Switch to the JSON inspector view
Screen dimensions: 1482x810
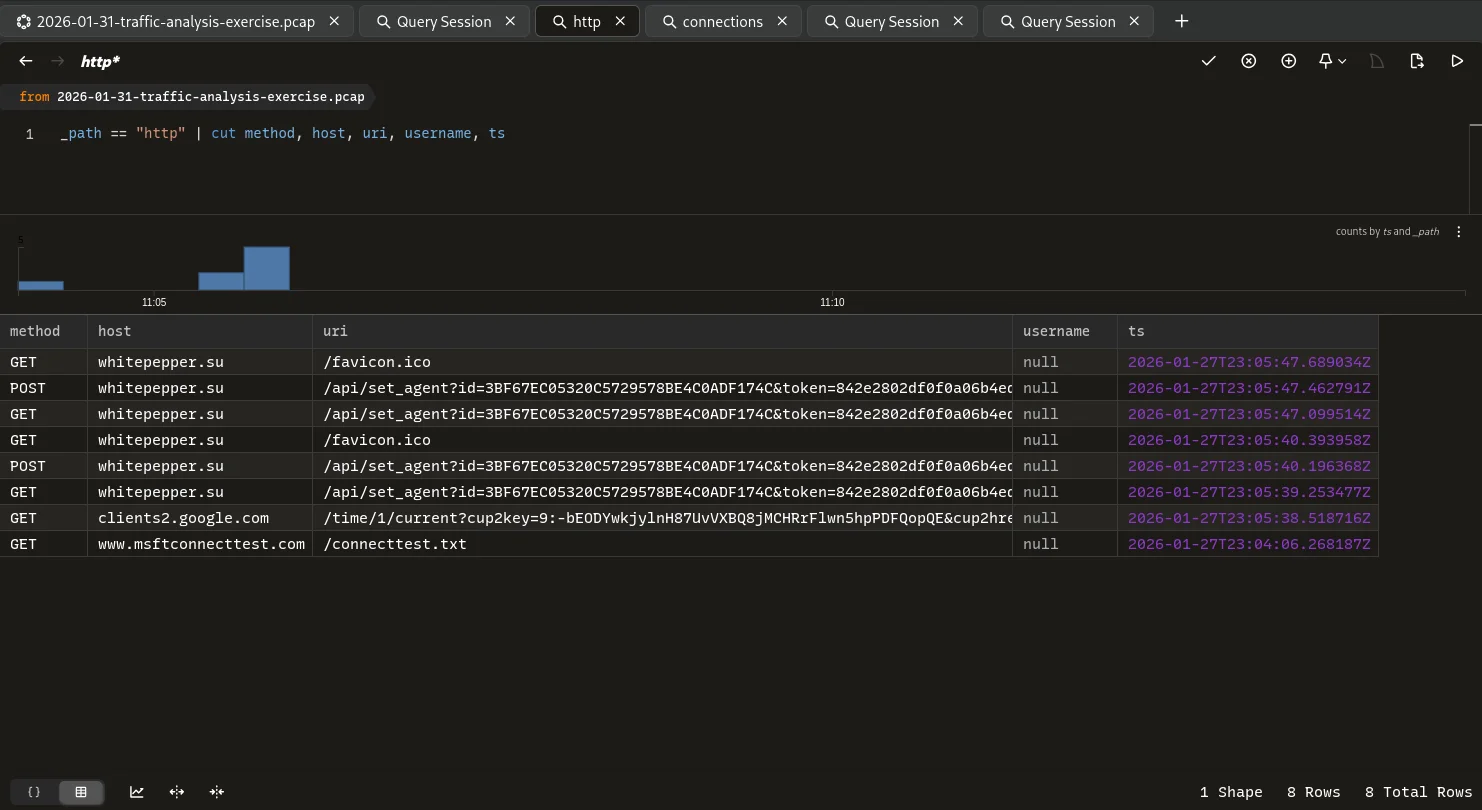[x=34, y=792]
